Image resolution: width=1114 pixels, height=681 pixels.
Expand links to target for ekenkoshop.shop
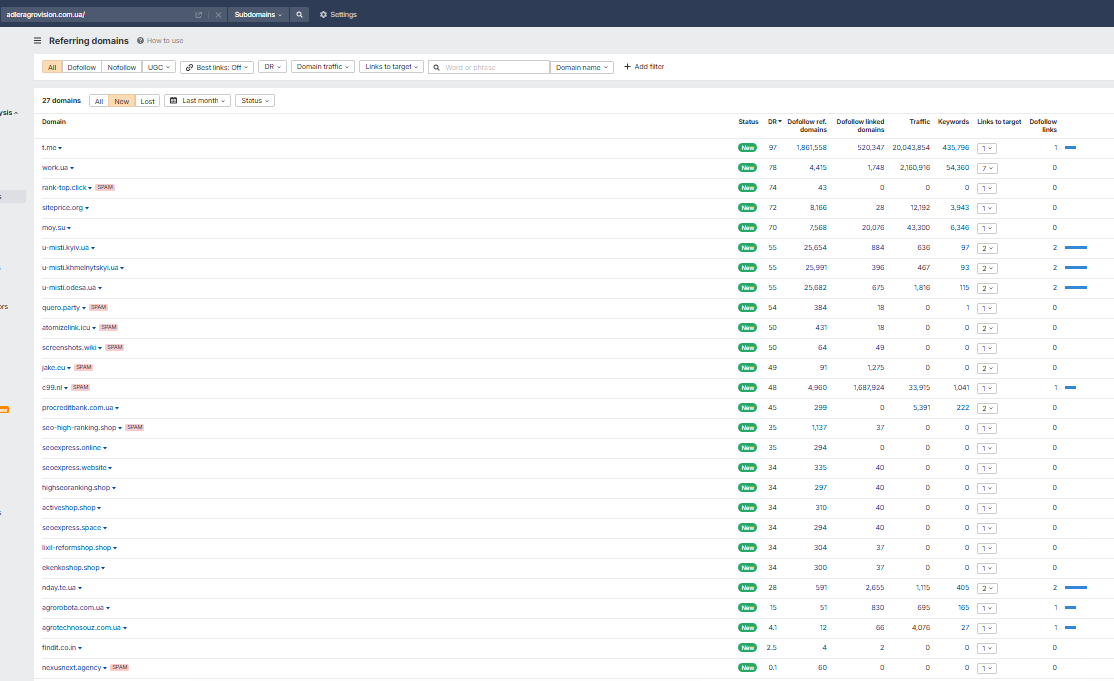click(987, 568)
